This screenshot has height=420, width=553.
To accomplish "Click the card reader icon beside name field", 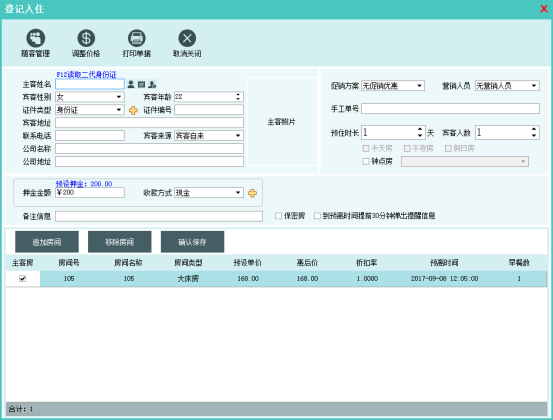I will [141, 84].
